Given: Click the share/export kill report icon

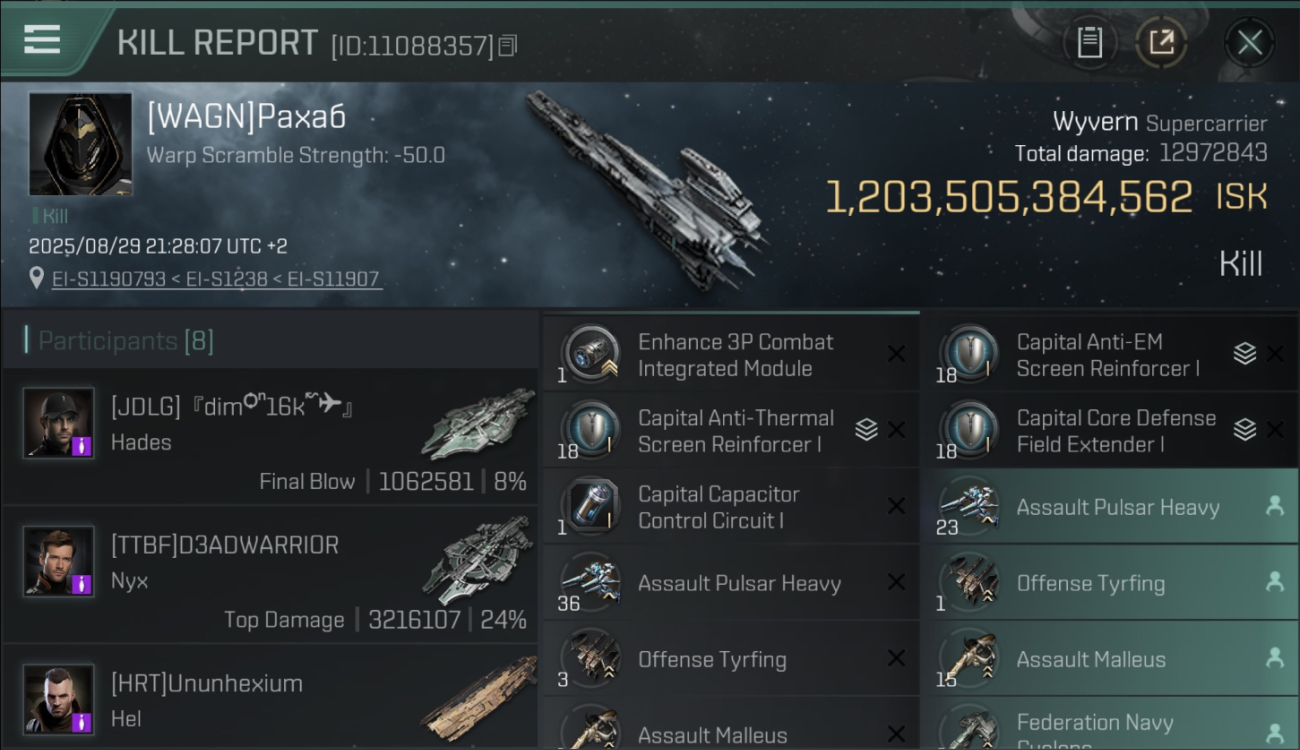Looking at the screenshot, I should point(1161,42).
